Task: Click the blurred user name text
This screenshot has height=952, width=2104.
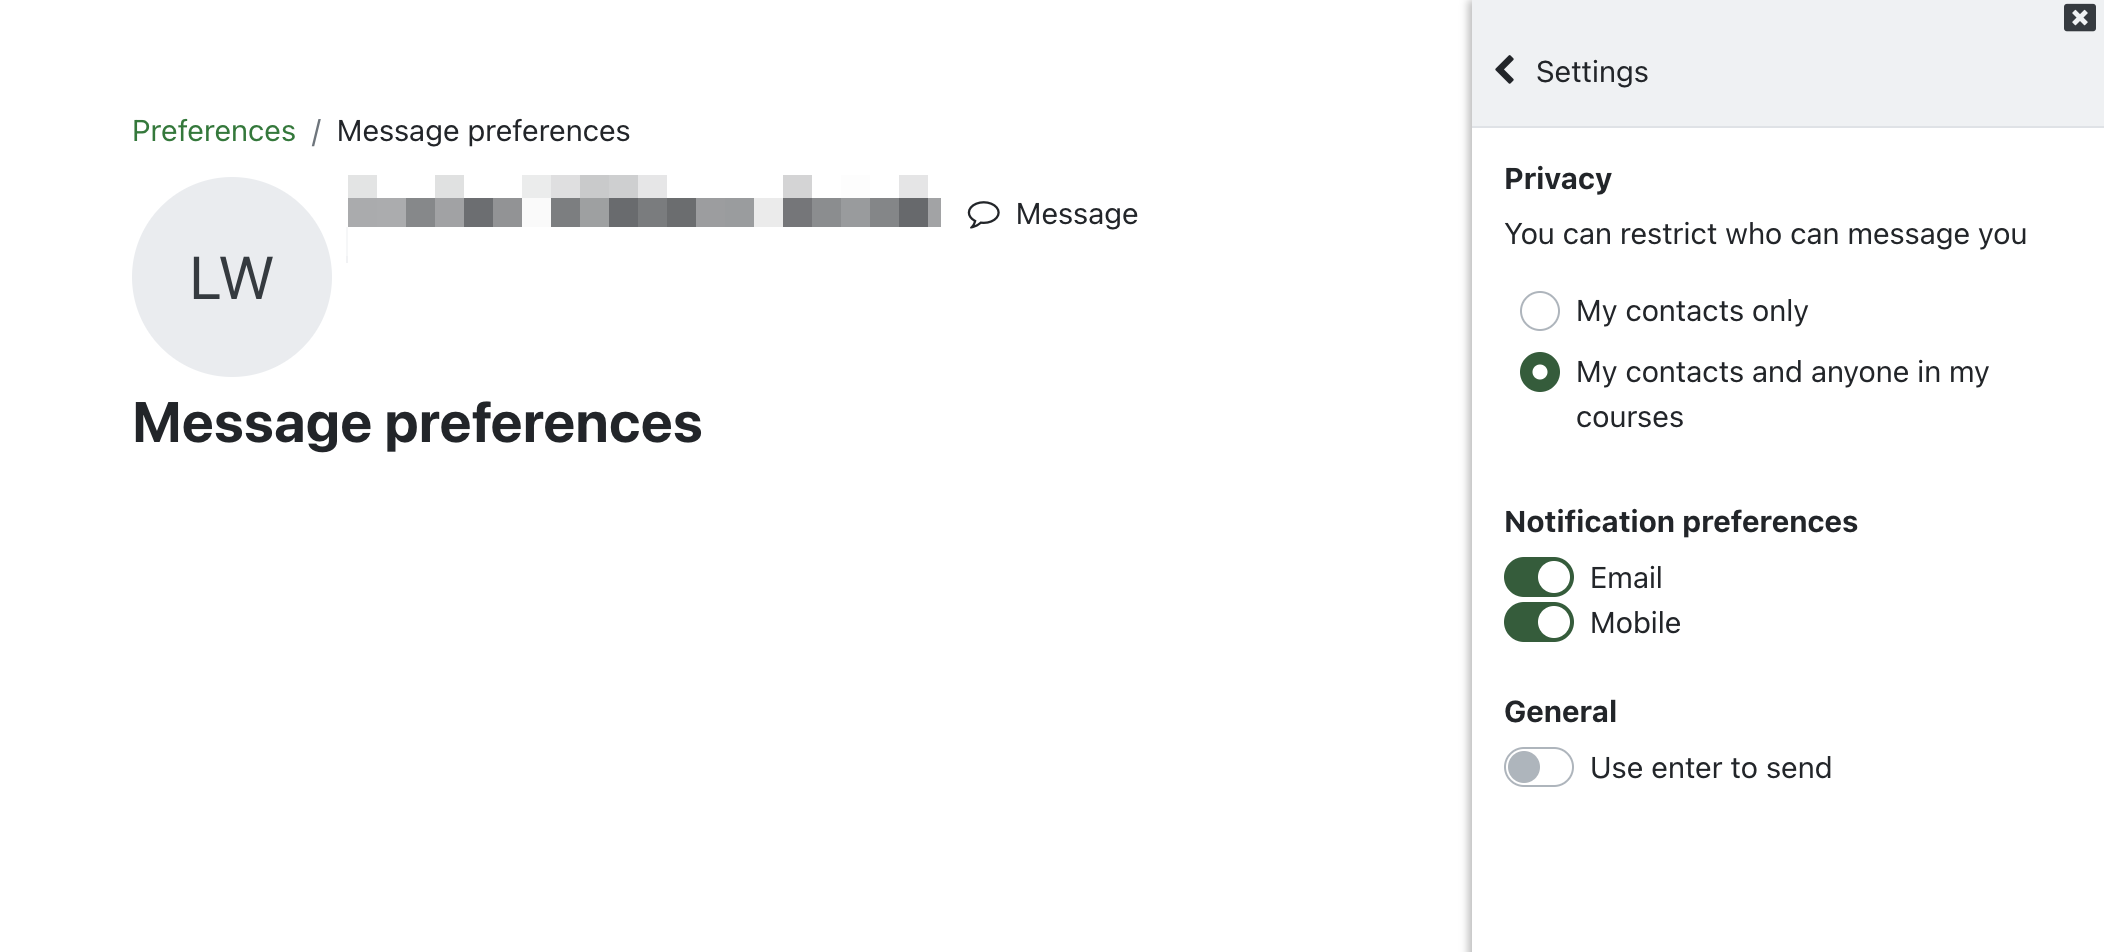Action: pyautogui.click(x=644, y=201)
